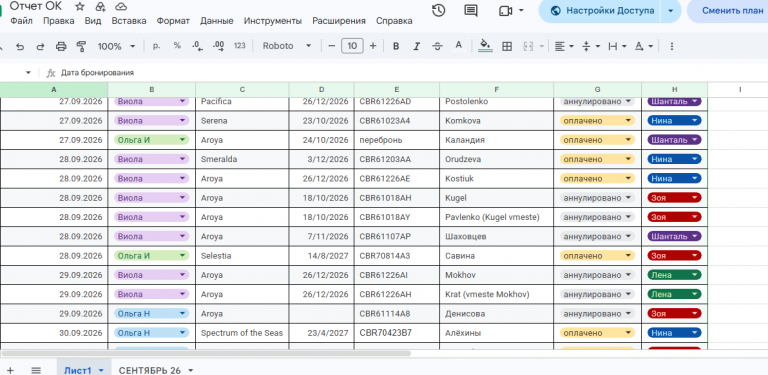Open Виола dropdown in Komkova row
768x375 pixels.
click(151, 120)
